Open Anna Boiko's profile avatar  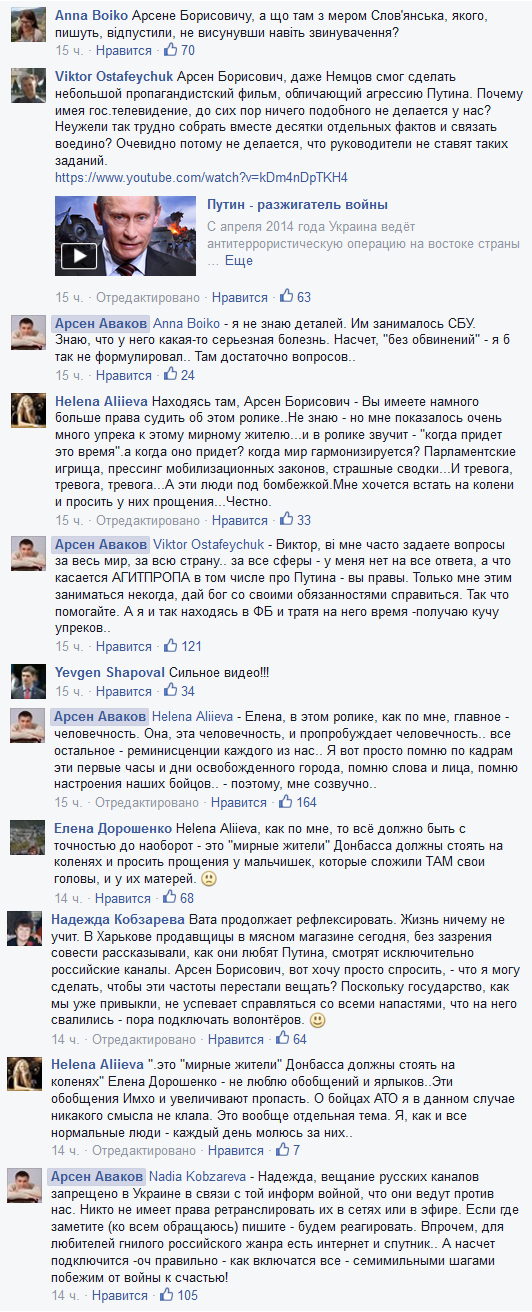pyautogui.click(x=27, y=26)
